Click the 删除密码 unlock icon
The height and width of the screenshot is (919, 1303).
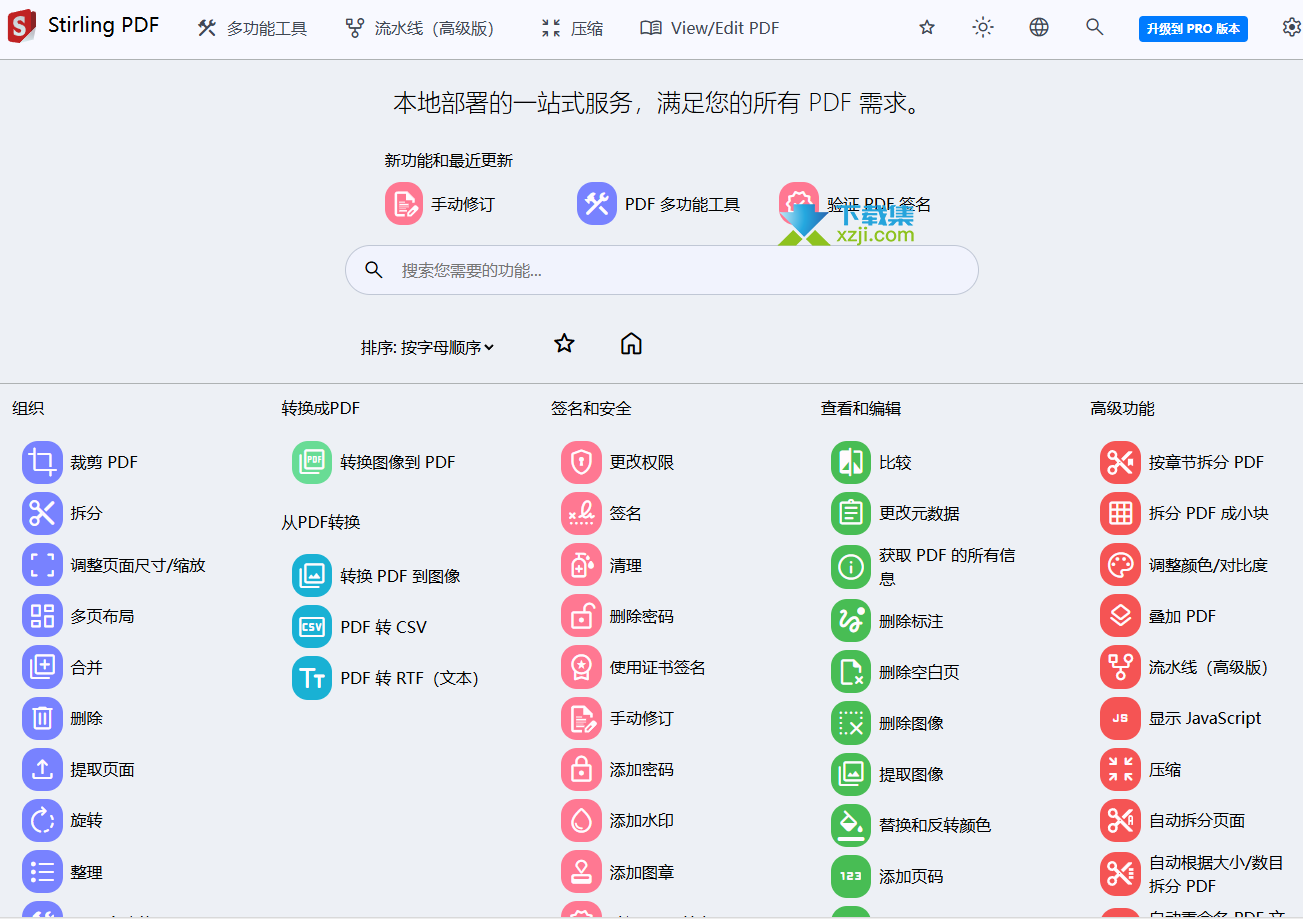click(581, 616)
